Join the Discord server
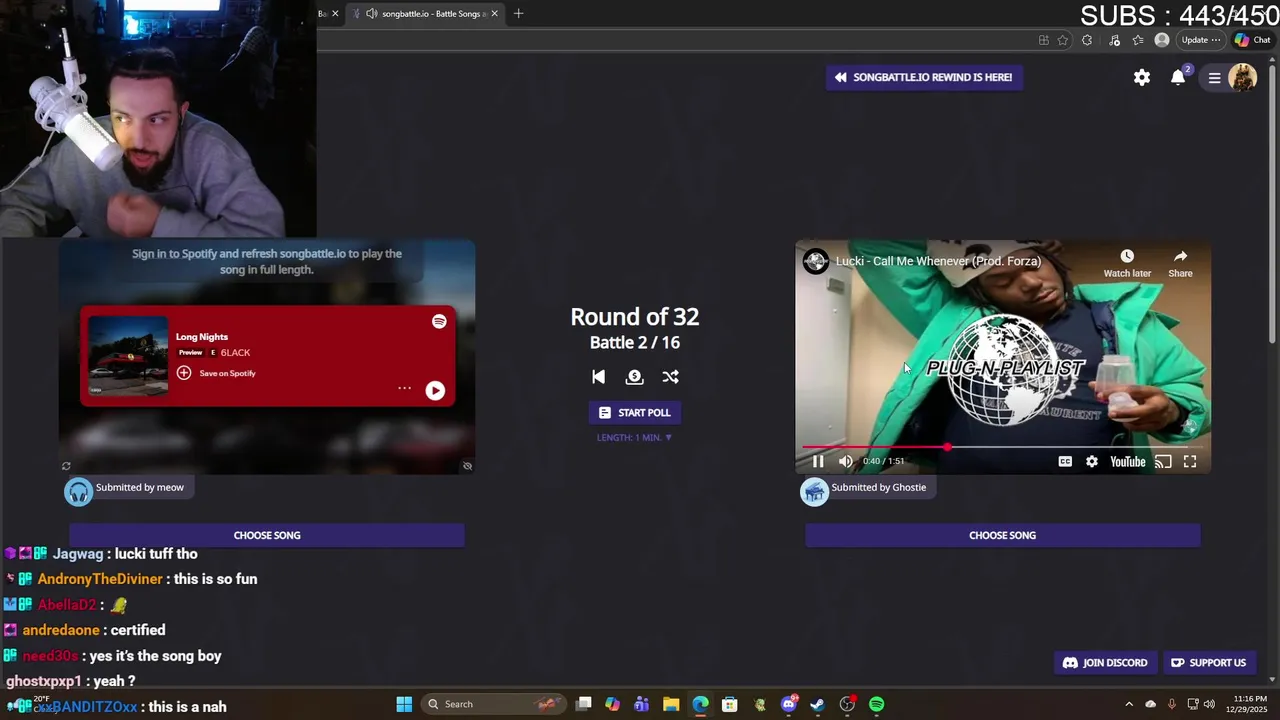1280x720 pixels. point(1105,663)
